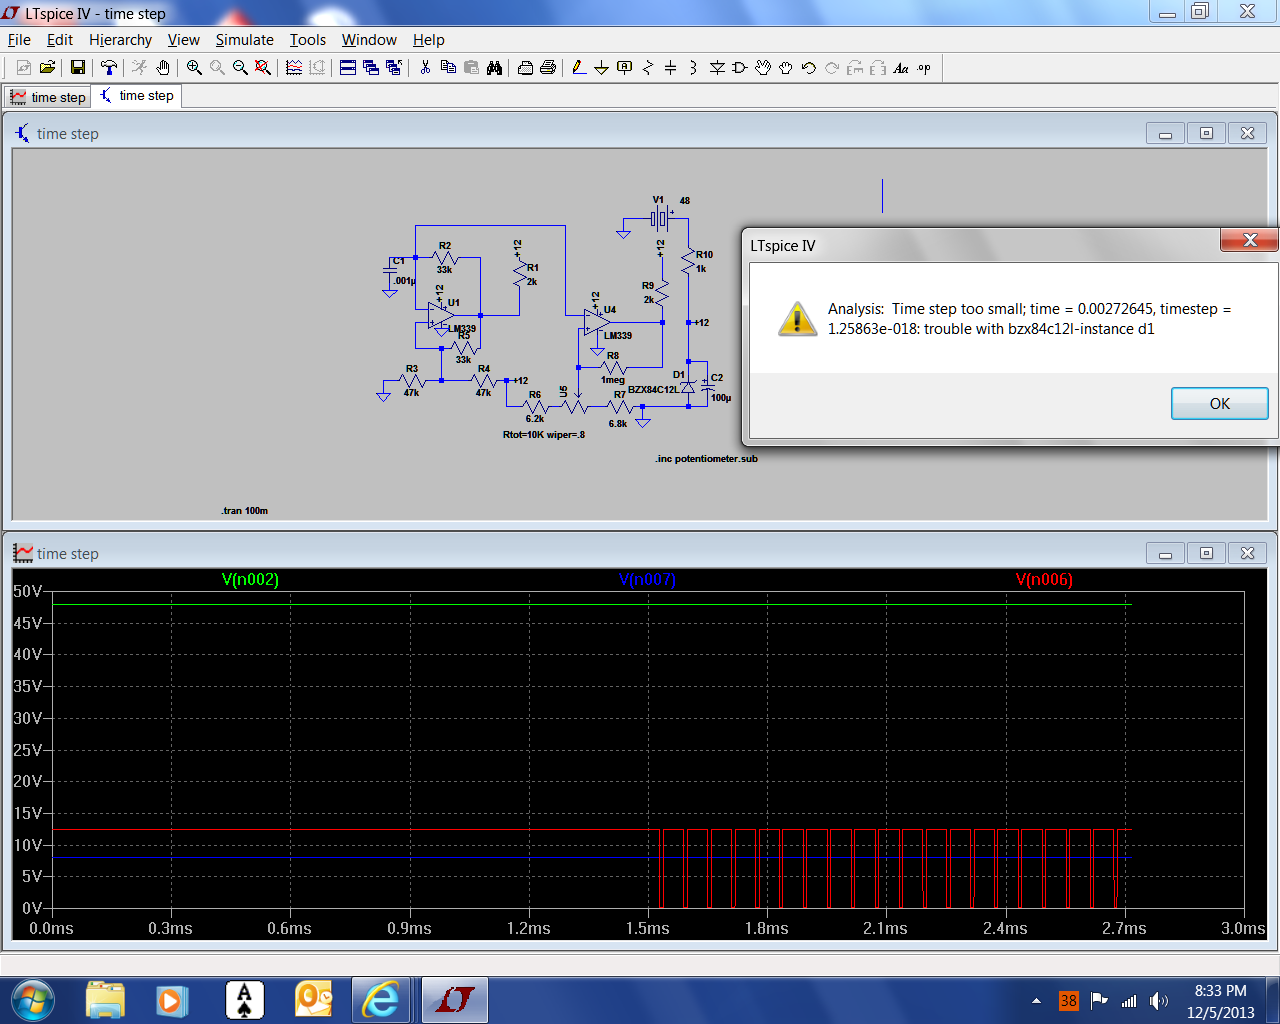Click the V(n007) trace label
This screenshot has width=1280, height=1024.
tap(648, 580)
